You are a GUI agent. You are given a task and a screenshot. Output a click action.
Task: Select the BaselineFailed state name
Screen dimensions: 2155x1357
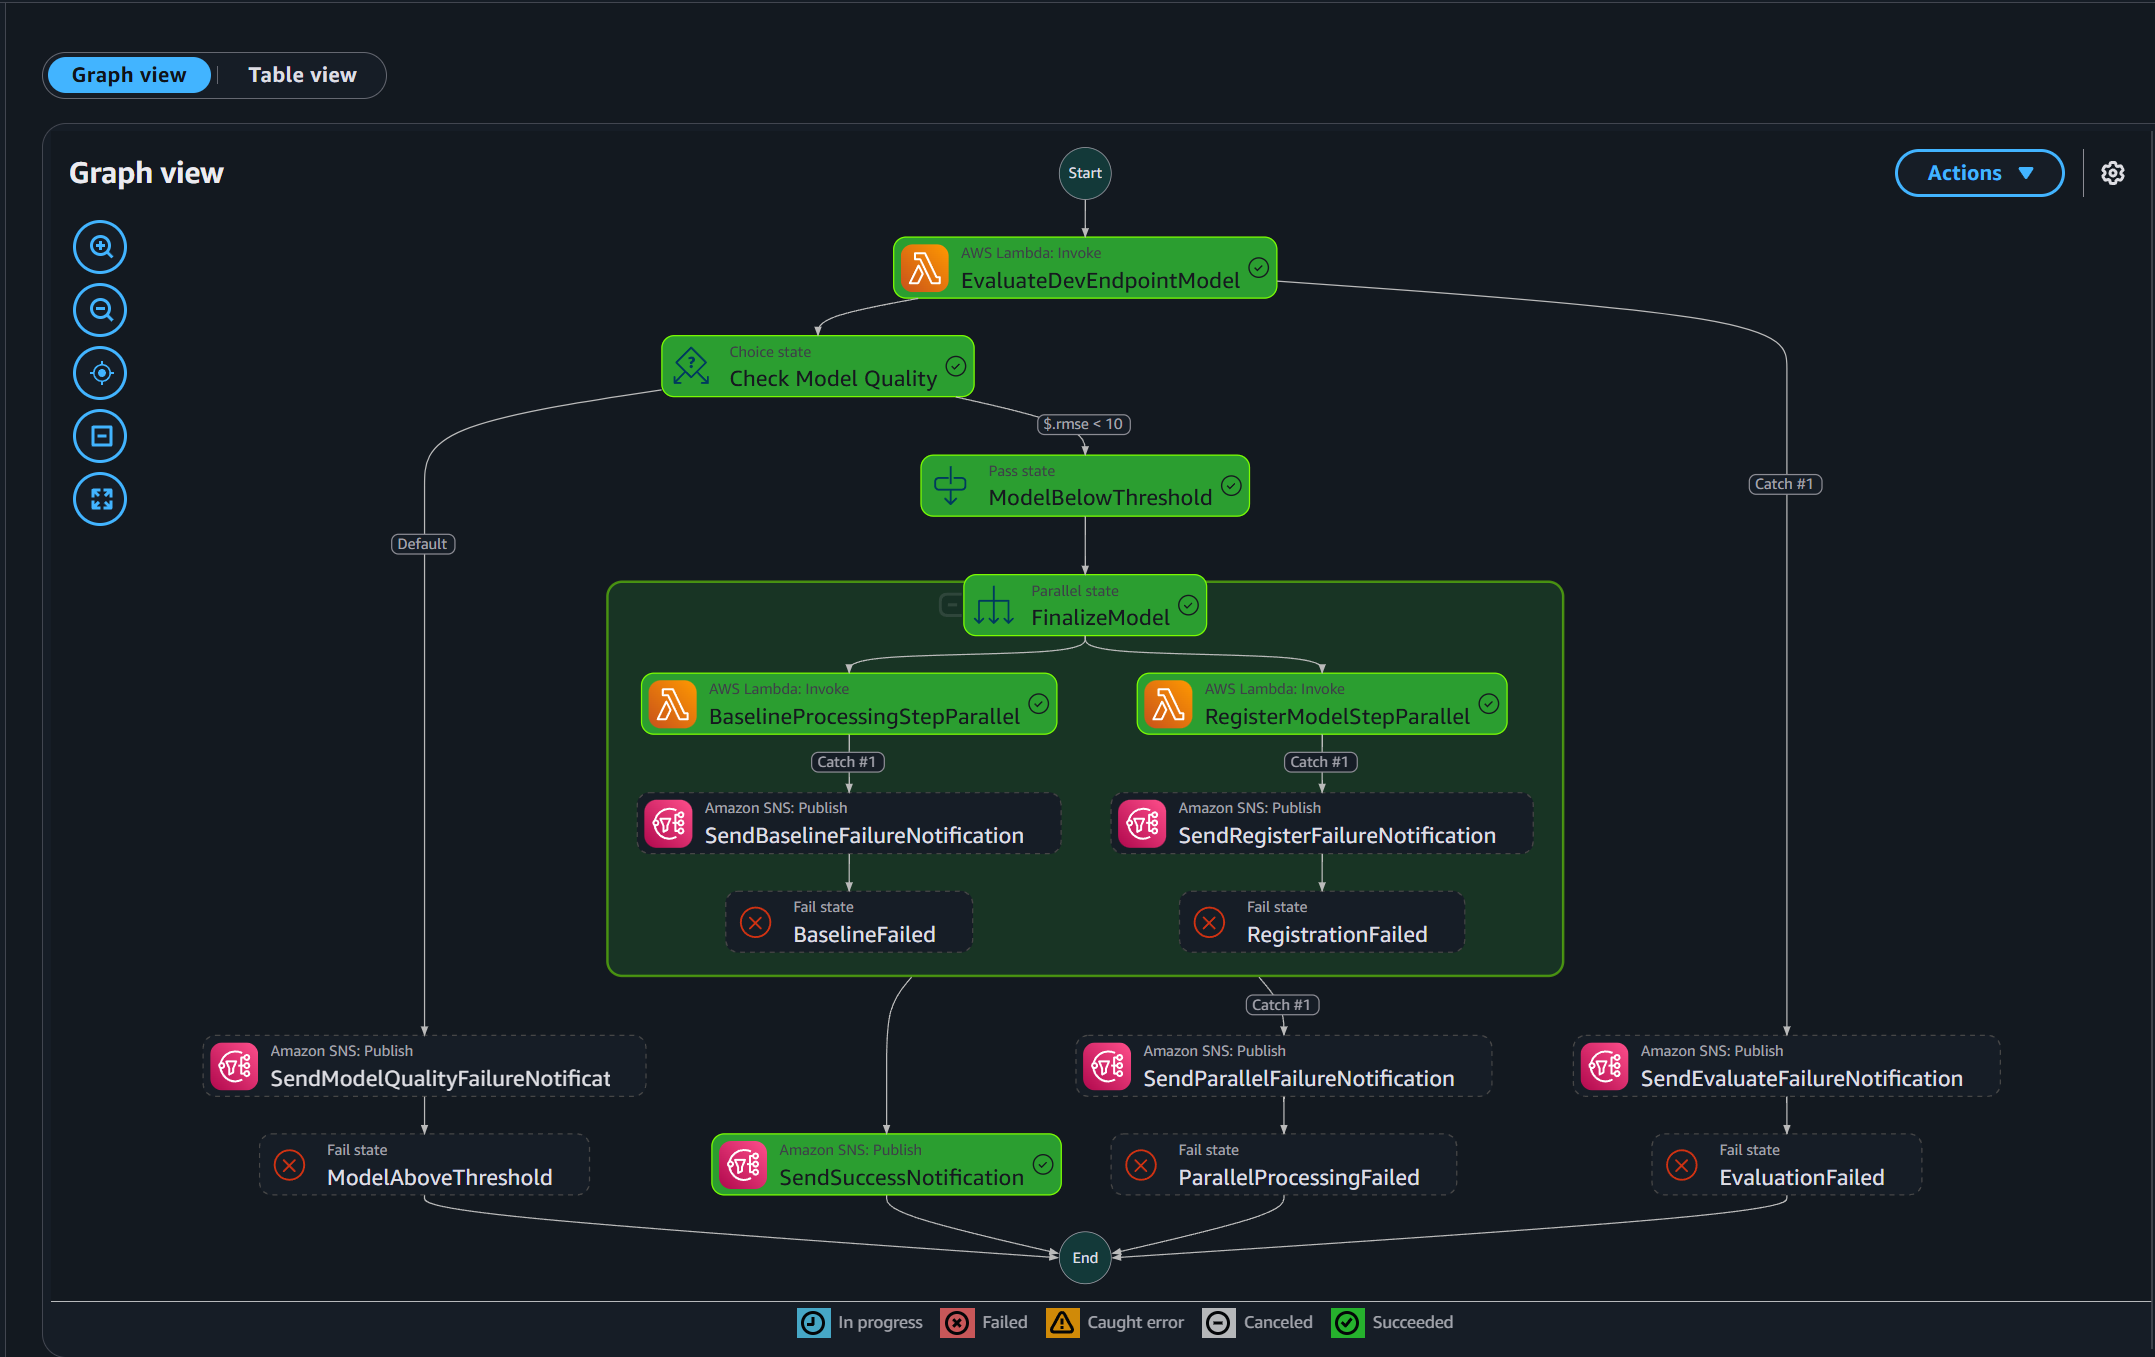[x=864, y=935]
